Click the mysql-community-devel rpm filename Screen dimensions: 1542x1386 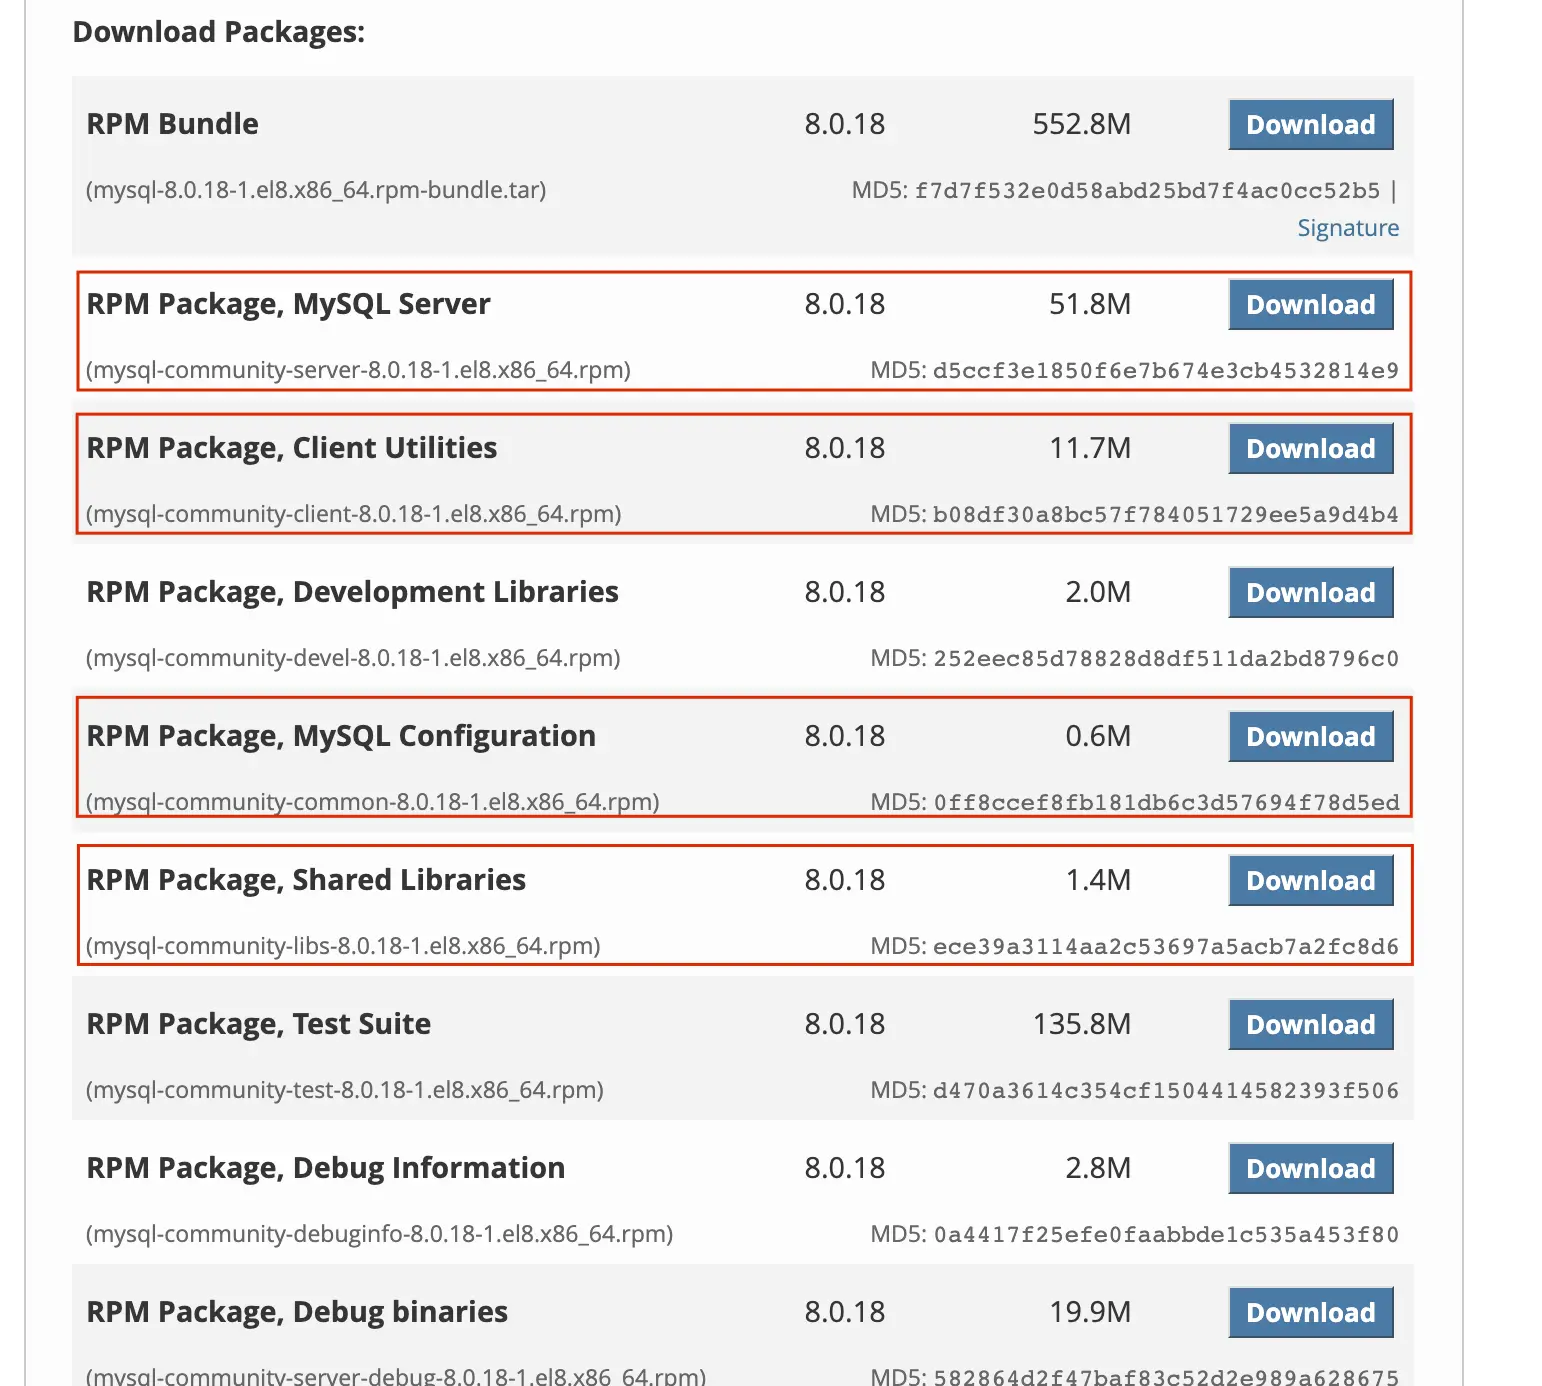coord(353,658)
